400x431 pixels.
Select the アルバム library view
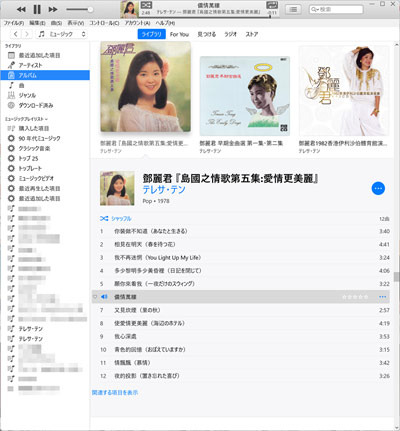[45, 75]
